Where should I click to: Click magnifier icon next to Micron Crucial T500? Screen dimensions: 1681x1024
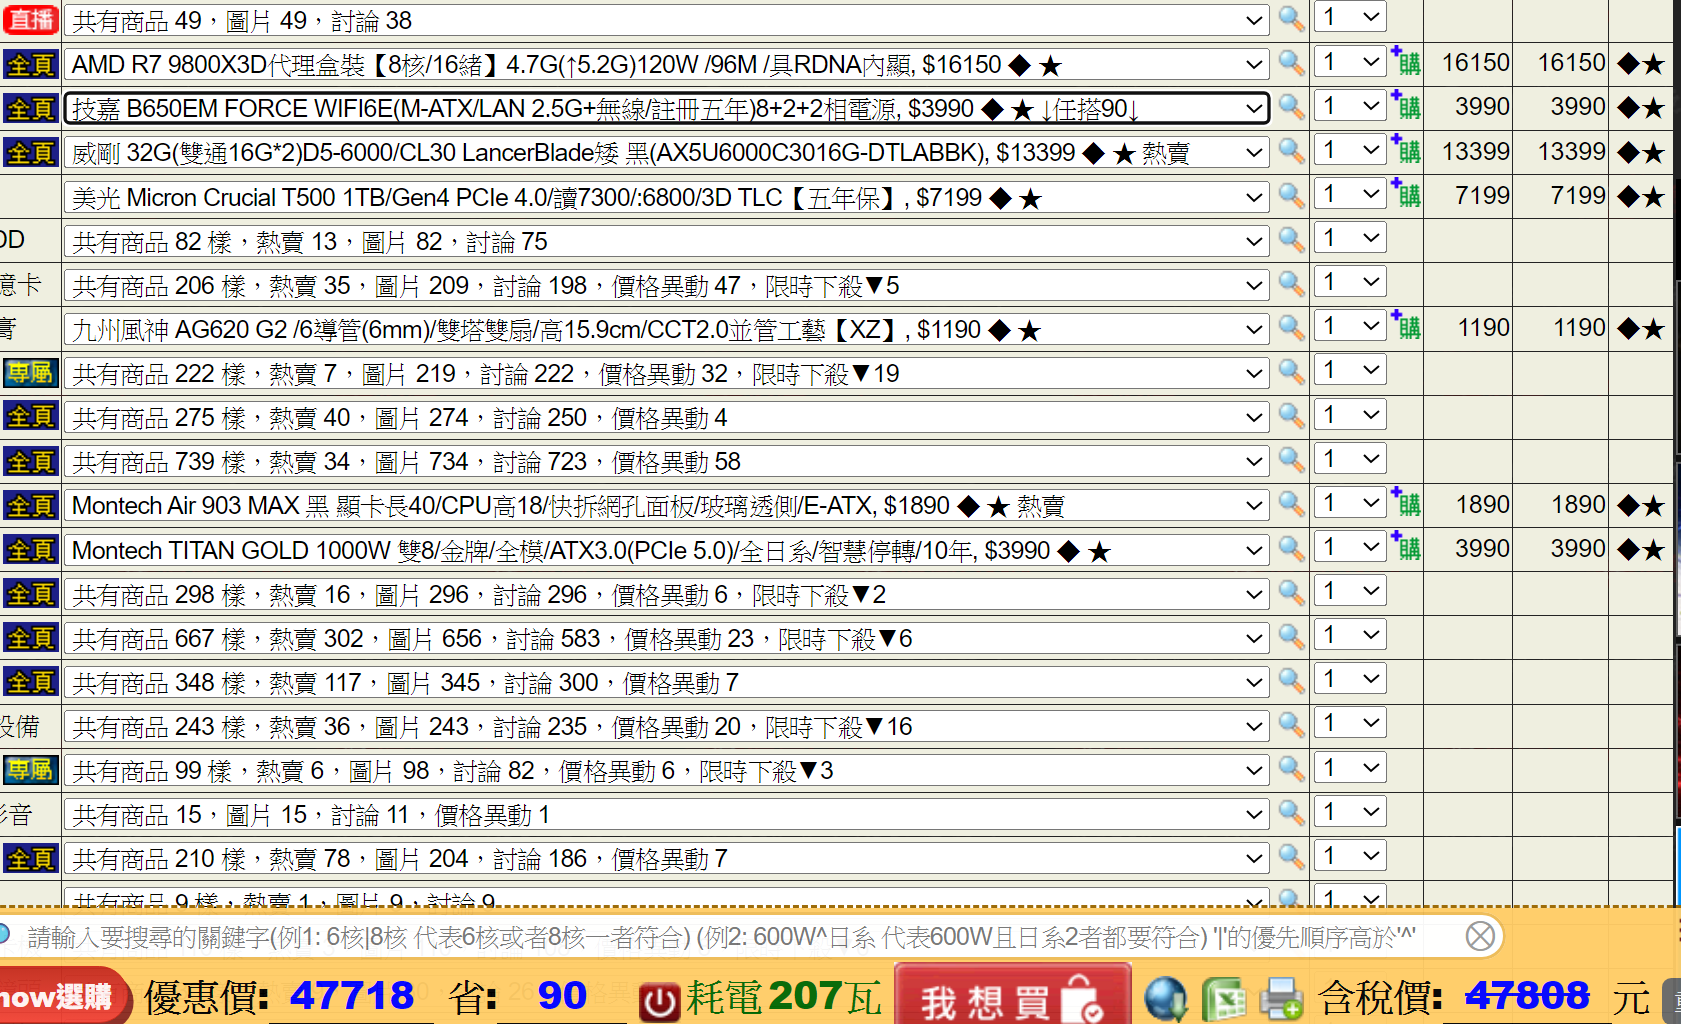coord(1291,195)
